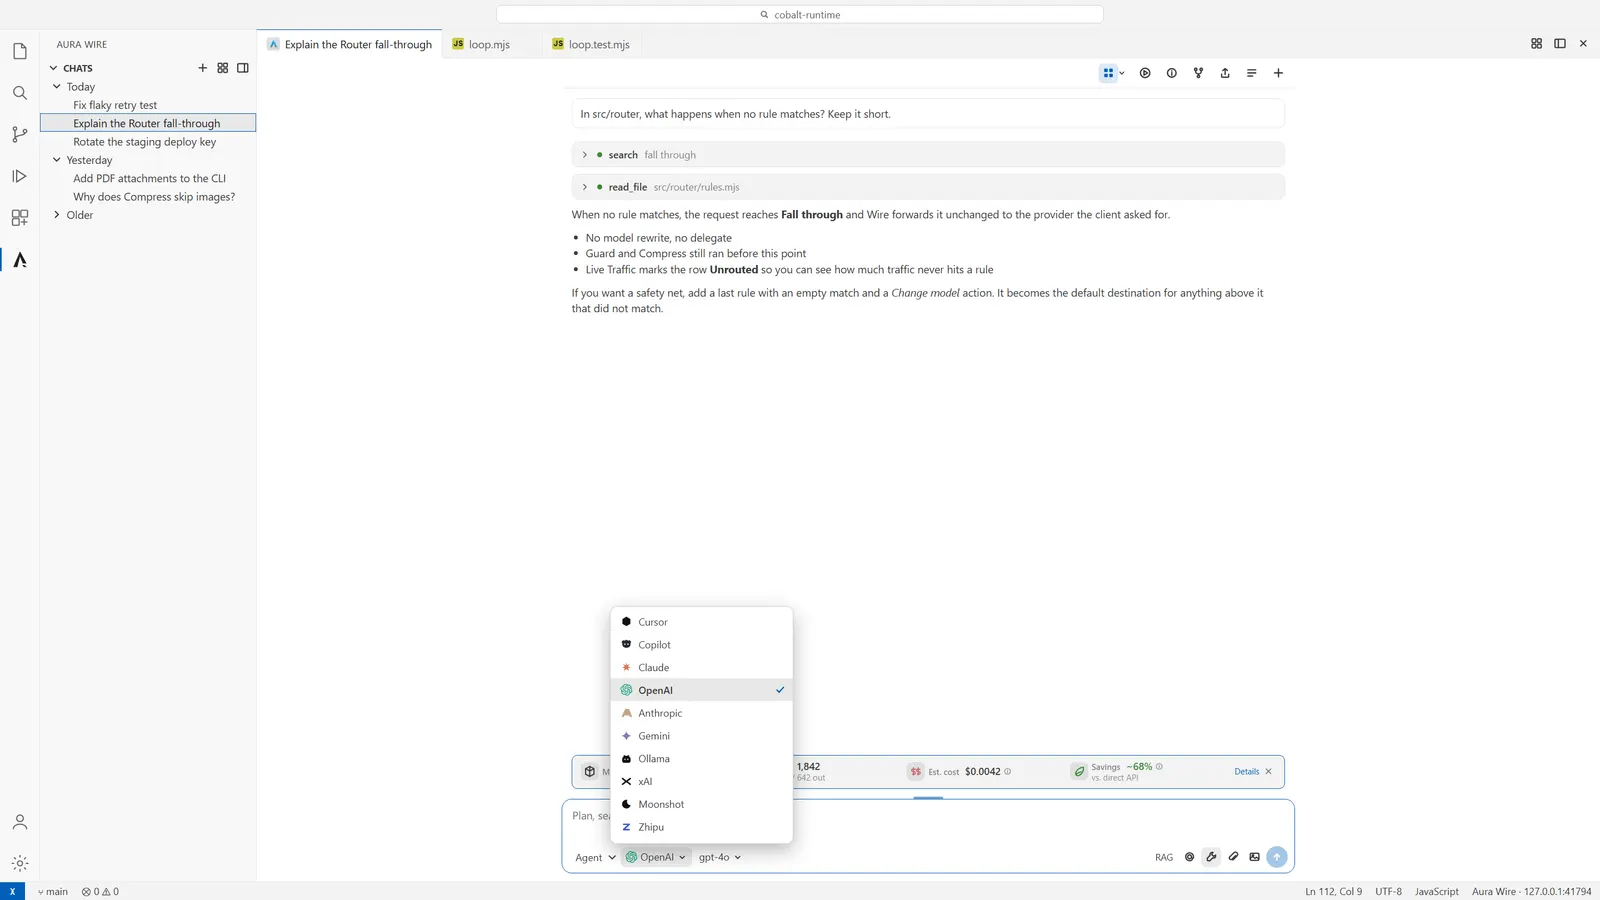The image size is (1600, 900).
Task: Toggle the sidebar layout icon at top right
Action: [x=1559, y=44]
